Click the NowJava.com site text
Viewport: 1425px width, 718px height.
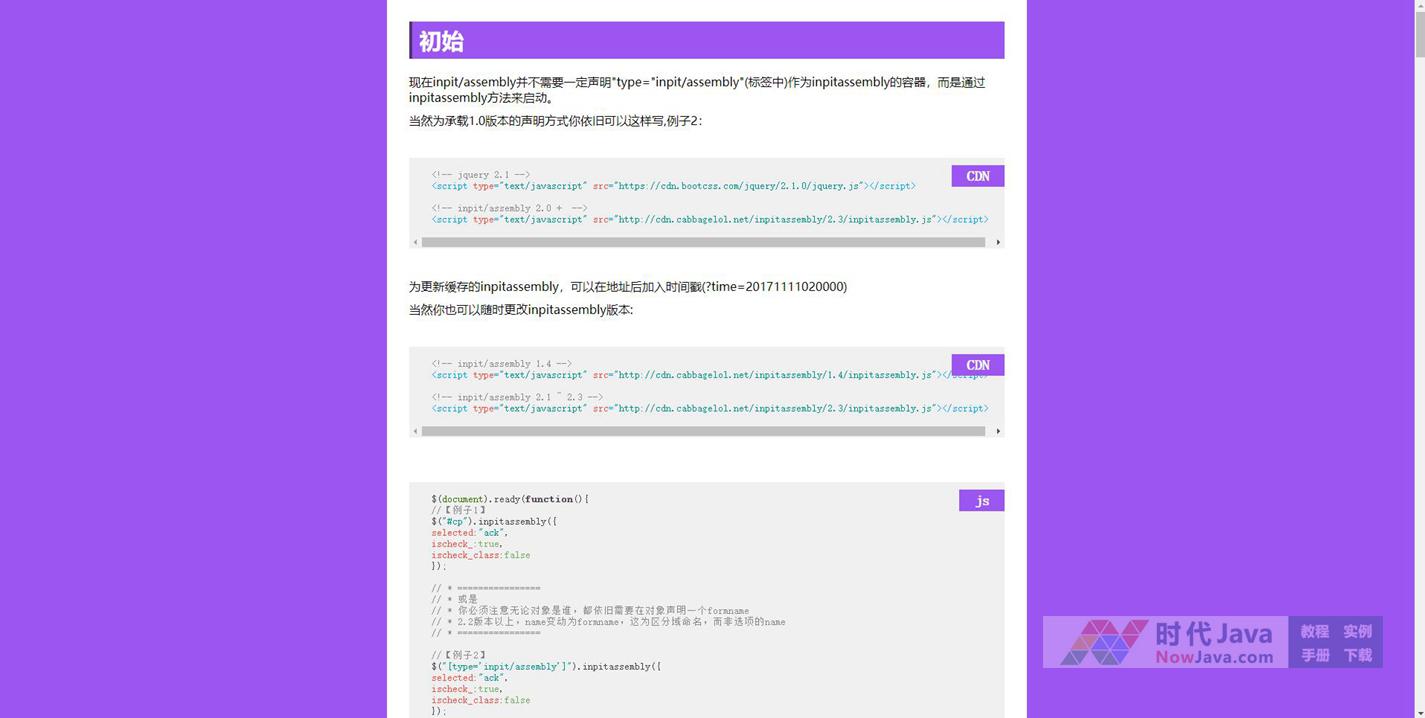[x=1214, y=657]
